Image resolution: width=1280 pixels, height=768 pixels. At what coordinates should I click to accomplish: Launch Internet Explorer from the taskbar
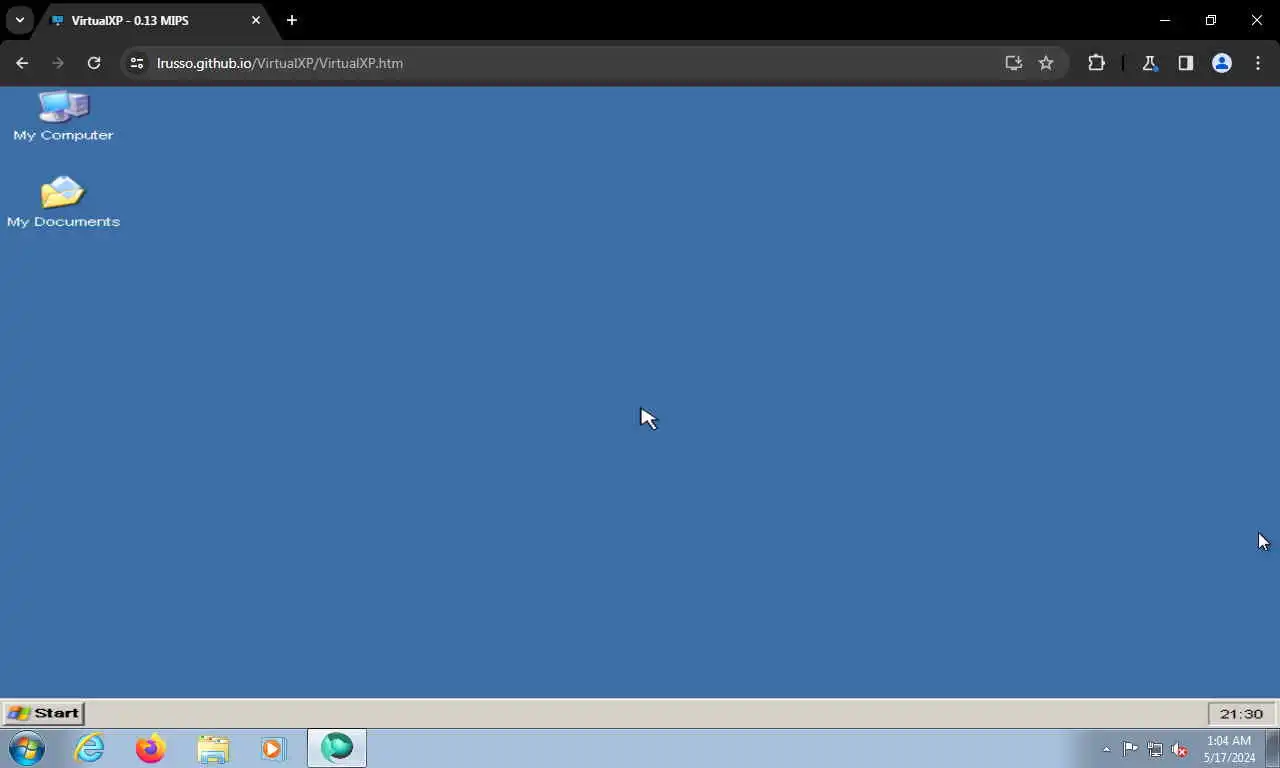(89, 748)
